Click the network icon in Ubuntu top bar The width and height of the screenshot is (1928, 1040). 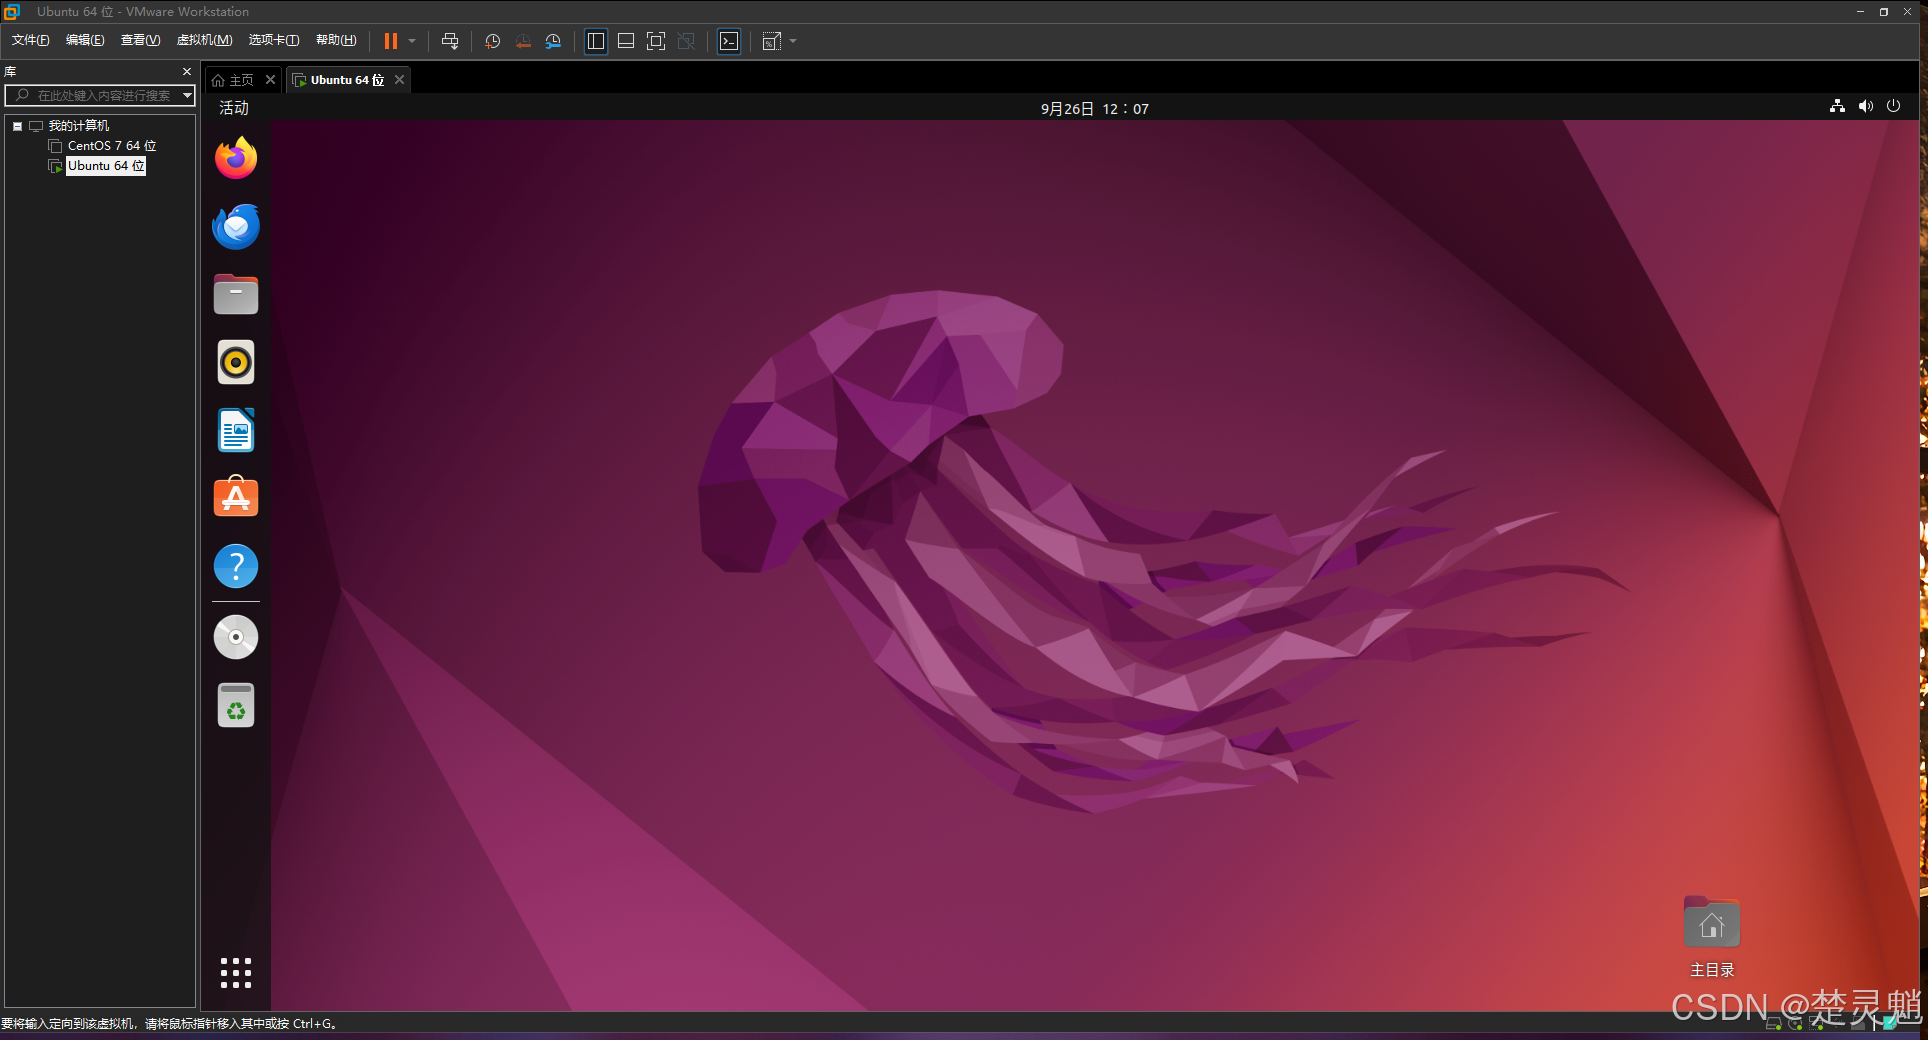pos(1837,106)
